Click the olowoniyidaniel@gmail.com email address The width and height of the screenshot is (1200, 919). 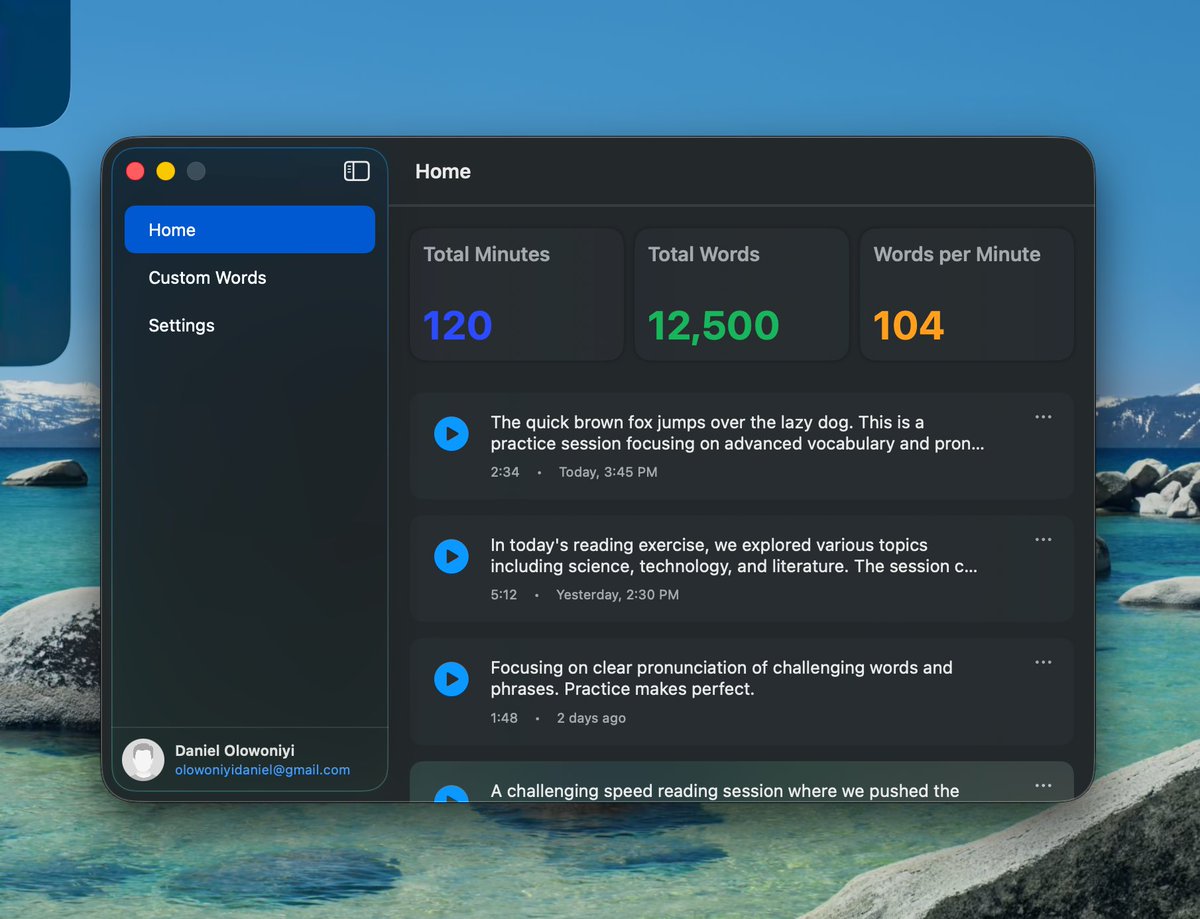click(x=262, y=770)
